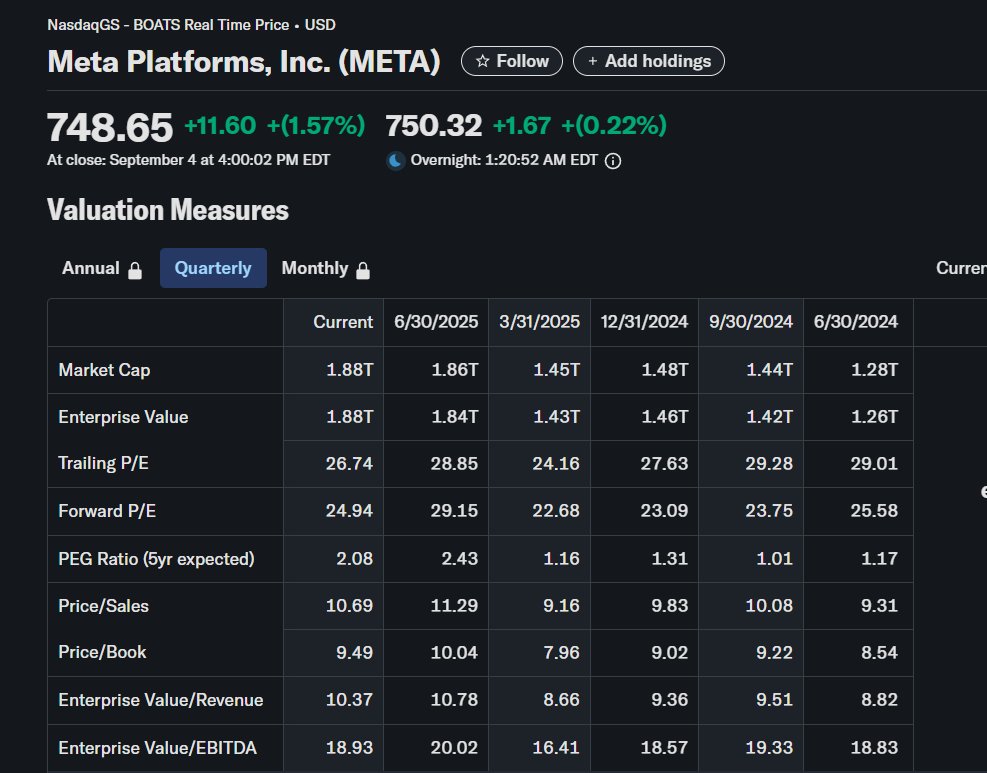This screenshot has height=773, width=987.
Task: Select the PEG Ratio (5yr expected) label
Action: pos(156,559)
